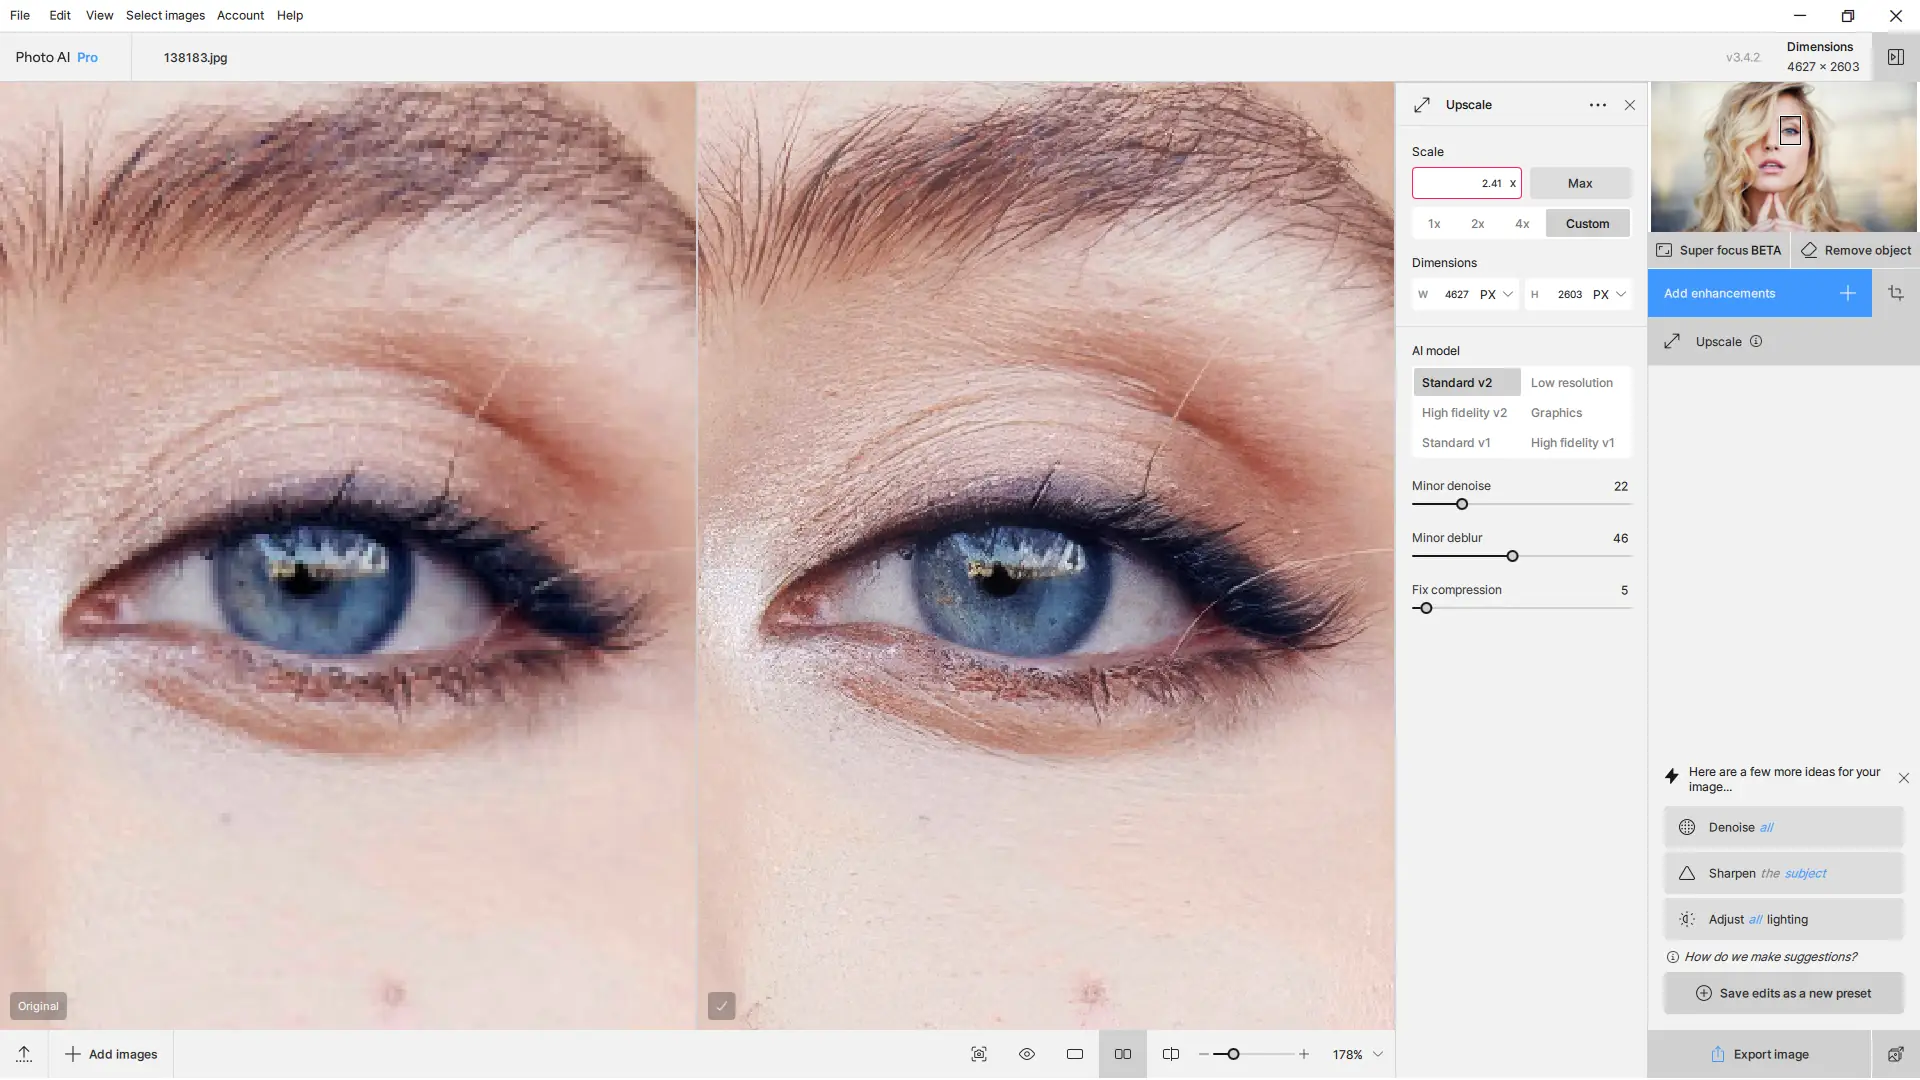1920x1080 pixels.
Task: Open Upscale panel three-dots options menu
Action: coord(1597,105)
